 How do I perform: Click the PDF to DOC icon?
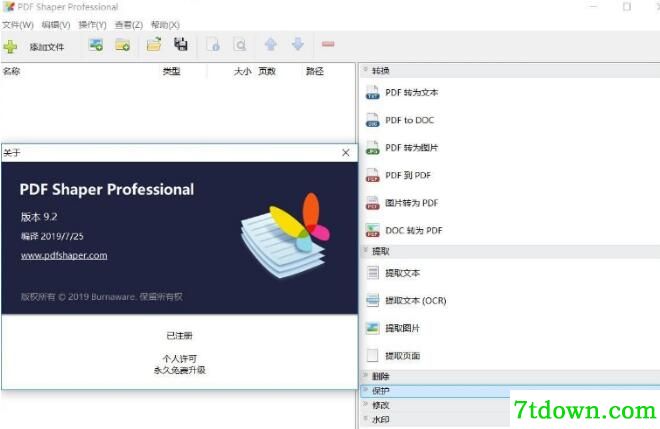pyautogui.click(x=373, y=120)
